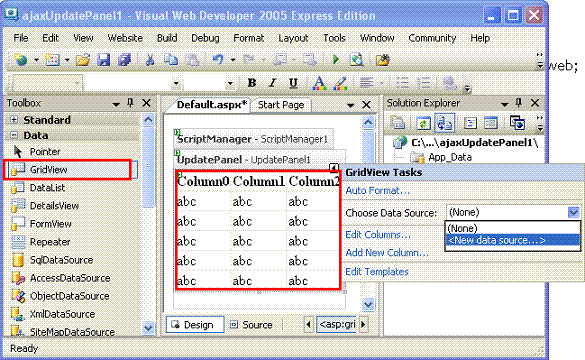
Task: Switch to Design view
Action: [x=195, y=325]
